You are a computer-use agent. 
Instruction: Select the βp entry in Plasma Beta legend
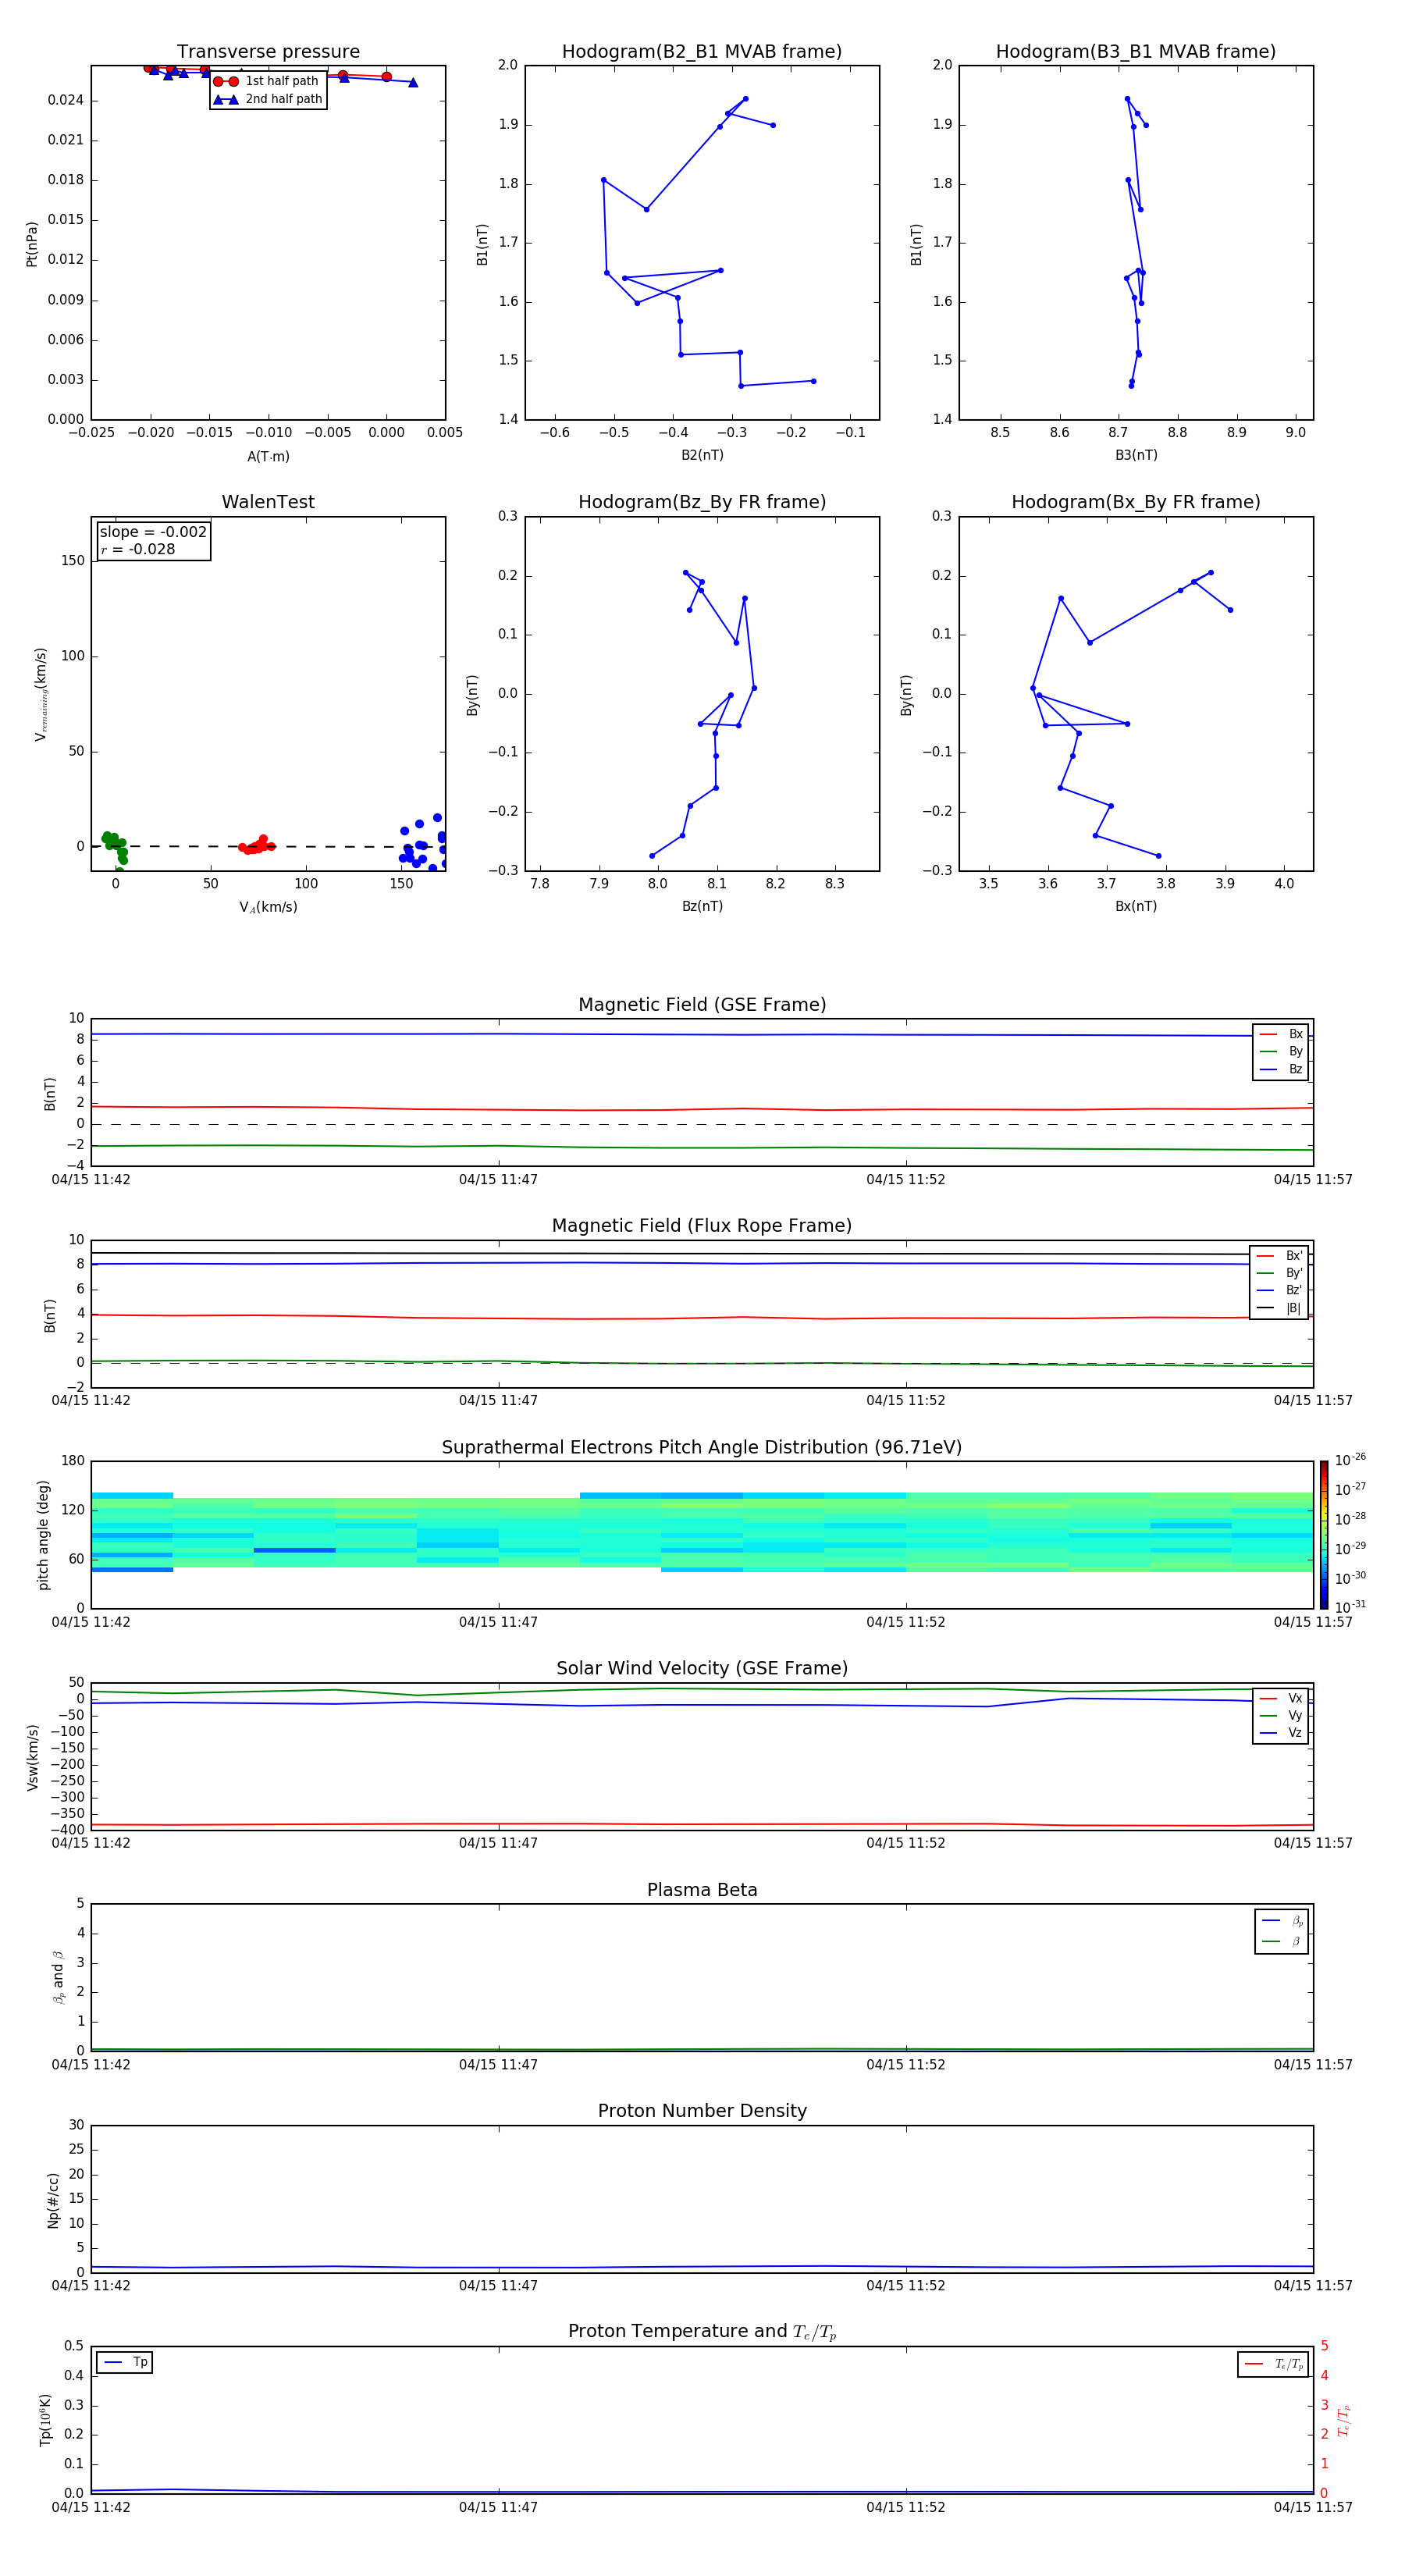(x=1282, y=1921)
